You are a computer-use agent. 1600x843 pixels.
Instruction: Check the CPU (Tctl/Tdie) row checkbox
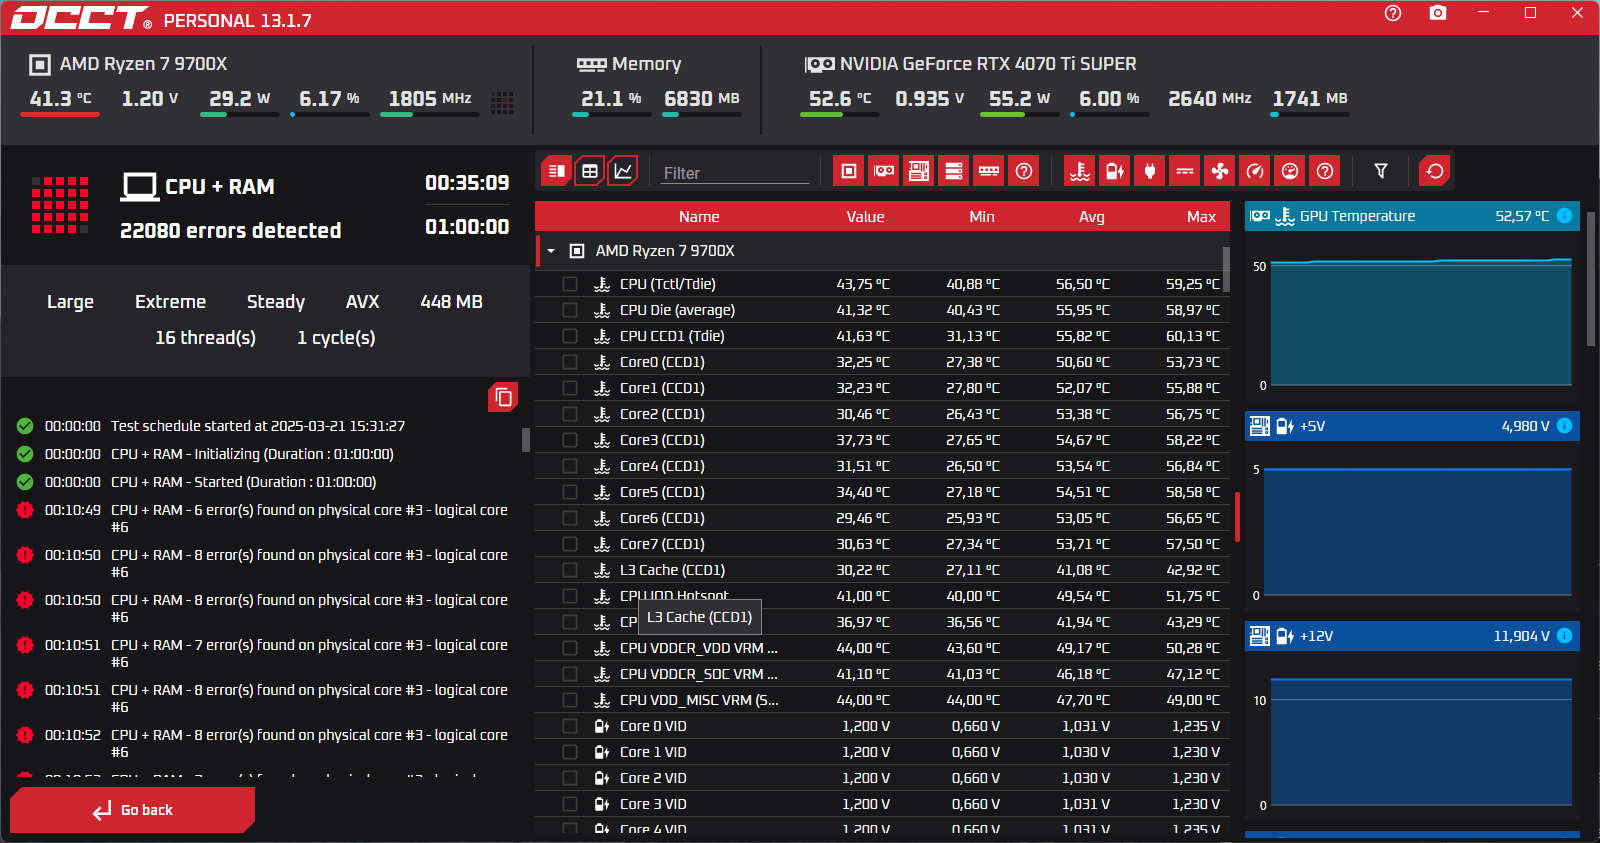(570, 284)
